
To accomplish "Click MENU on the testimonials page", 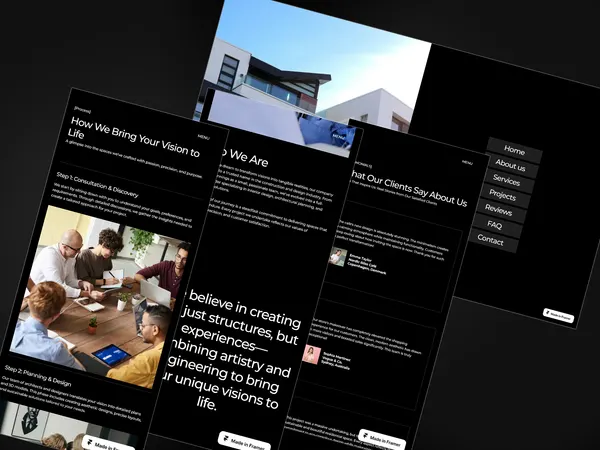I will 467,163.
